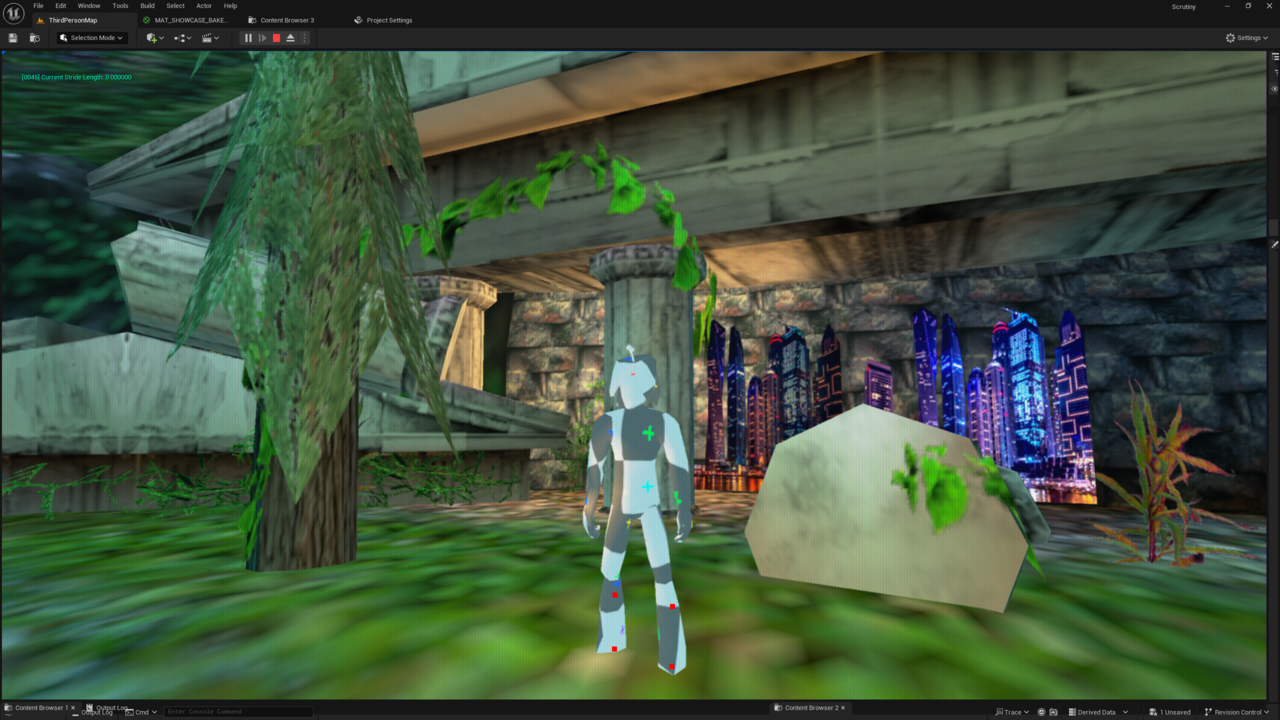
Task: Open the File menu
Action: click(38, 6)
